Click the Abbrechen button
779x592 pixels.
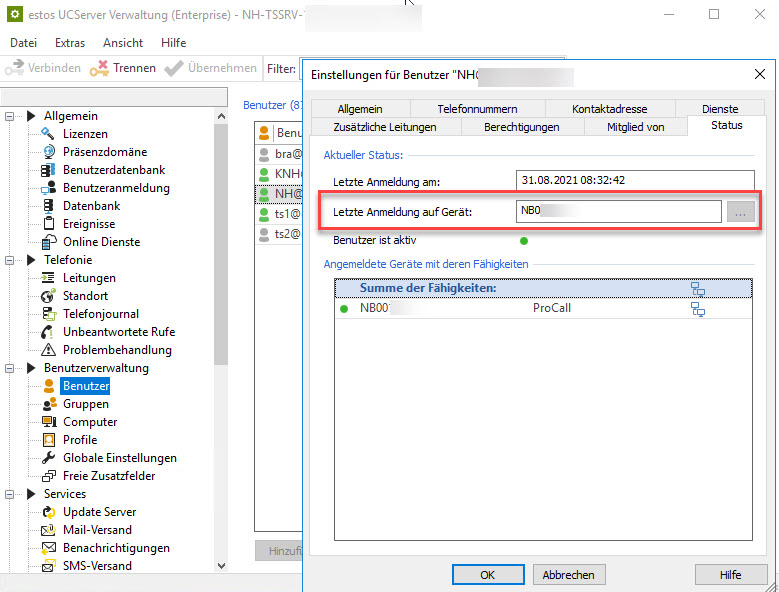point(568,575)
